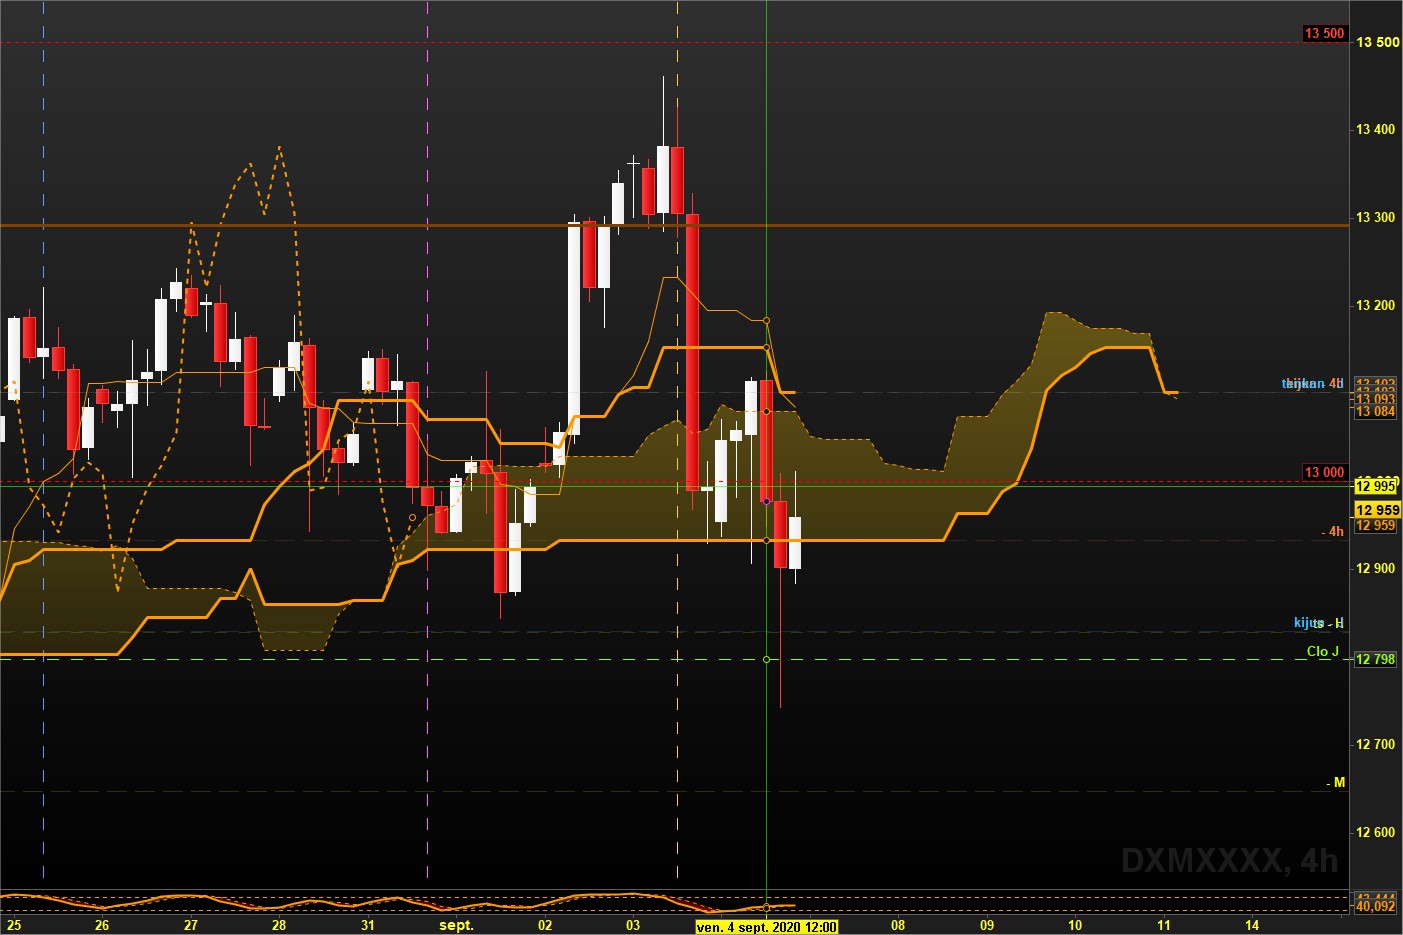The image size is (1403, 935).
Task: Click date 10 on the time axis
Action: (x=1075, y=925)
